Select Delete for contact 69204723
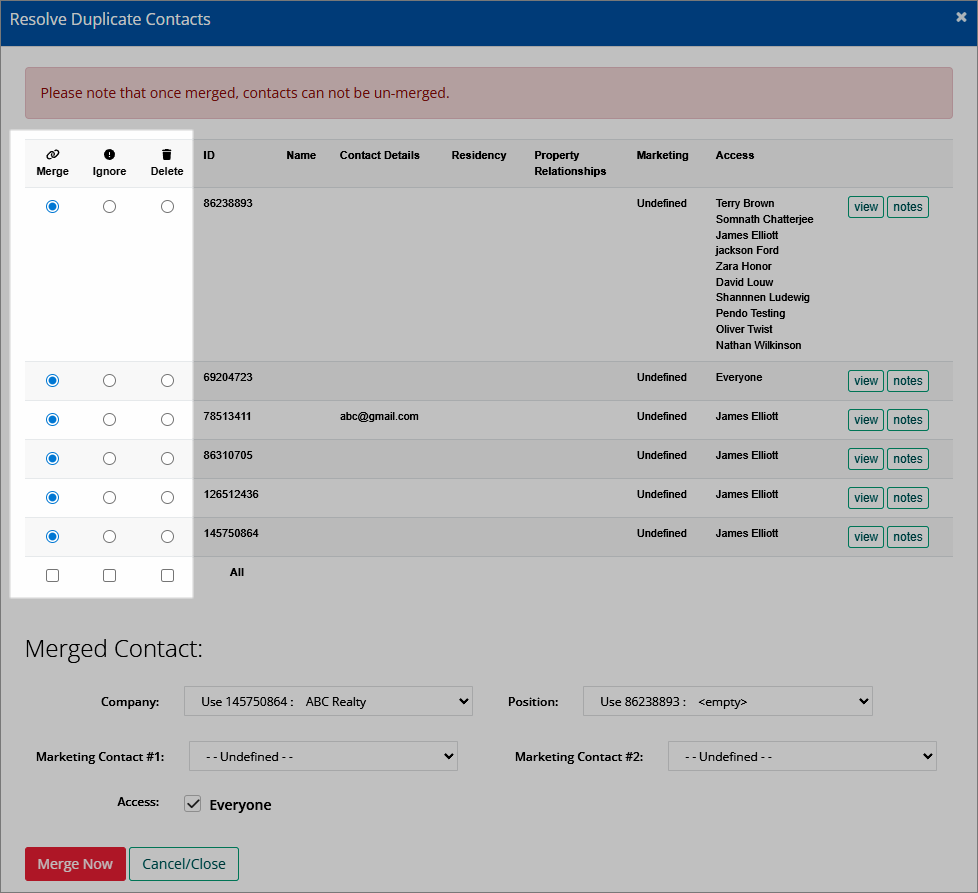Viewport: 978px width, 893px height. 167,380
